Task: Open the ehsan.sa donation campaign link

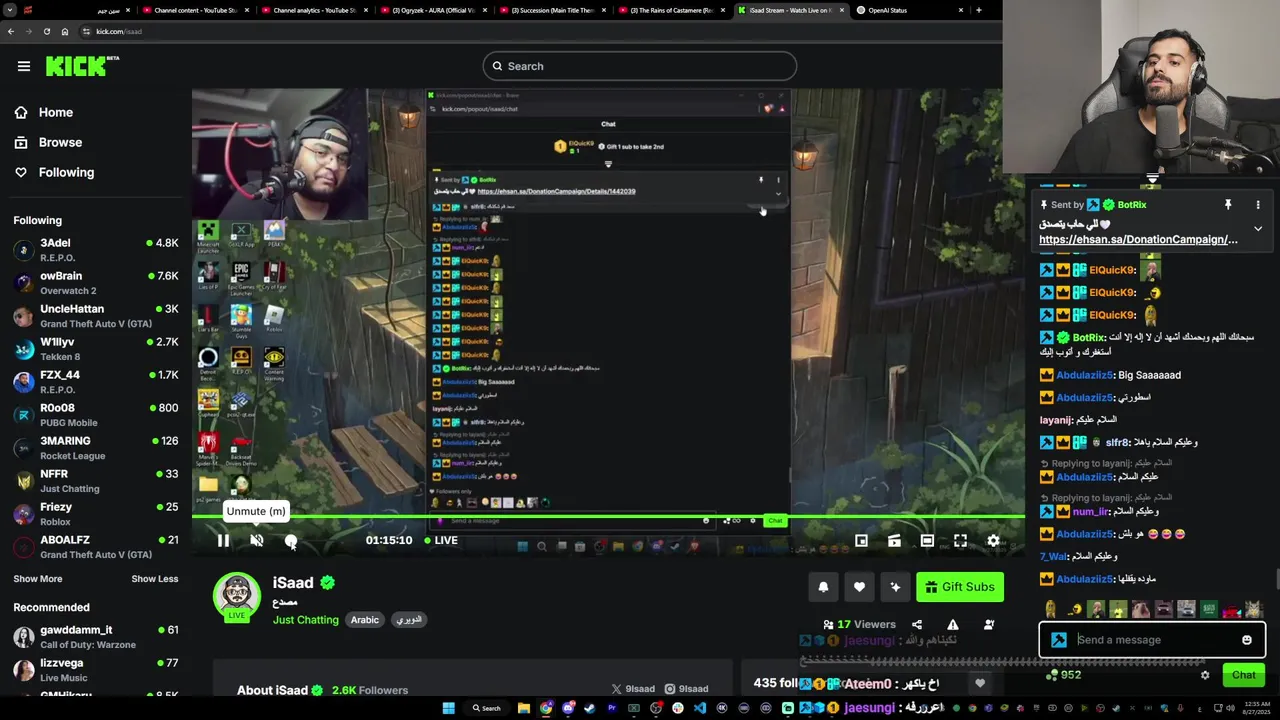Action: [x=1138, y=240]
